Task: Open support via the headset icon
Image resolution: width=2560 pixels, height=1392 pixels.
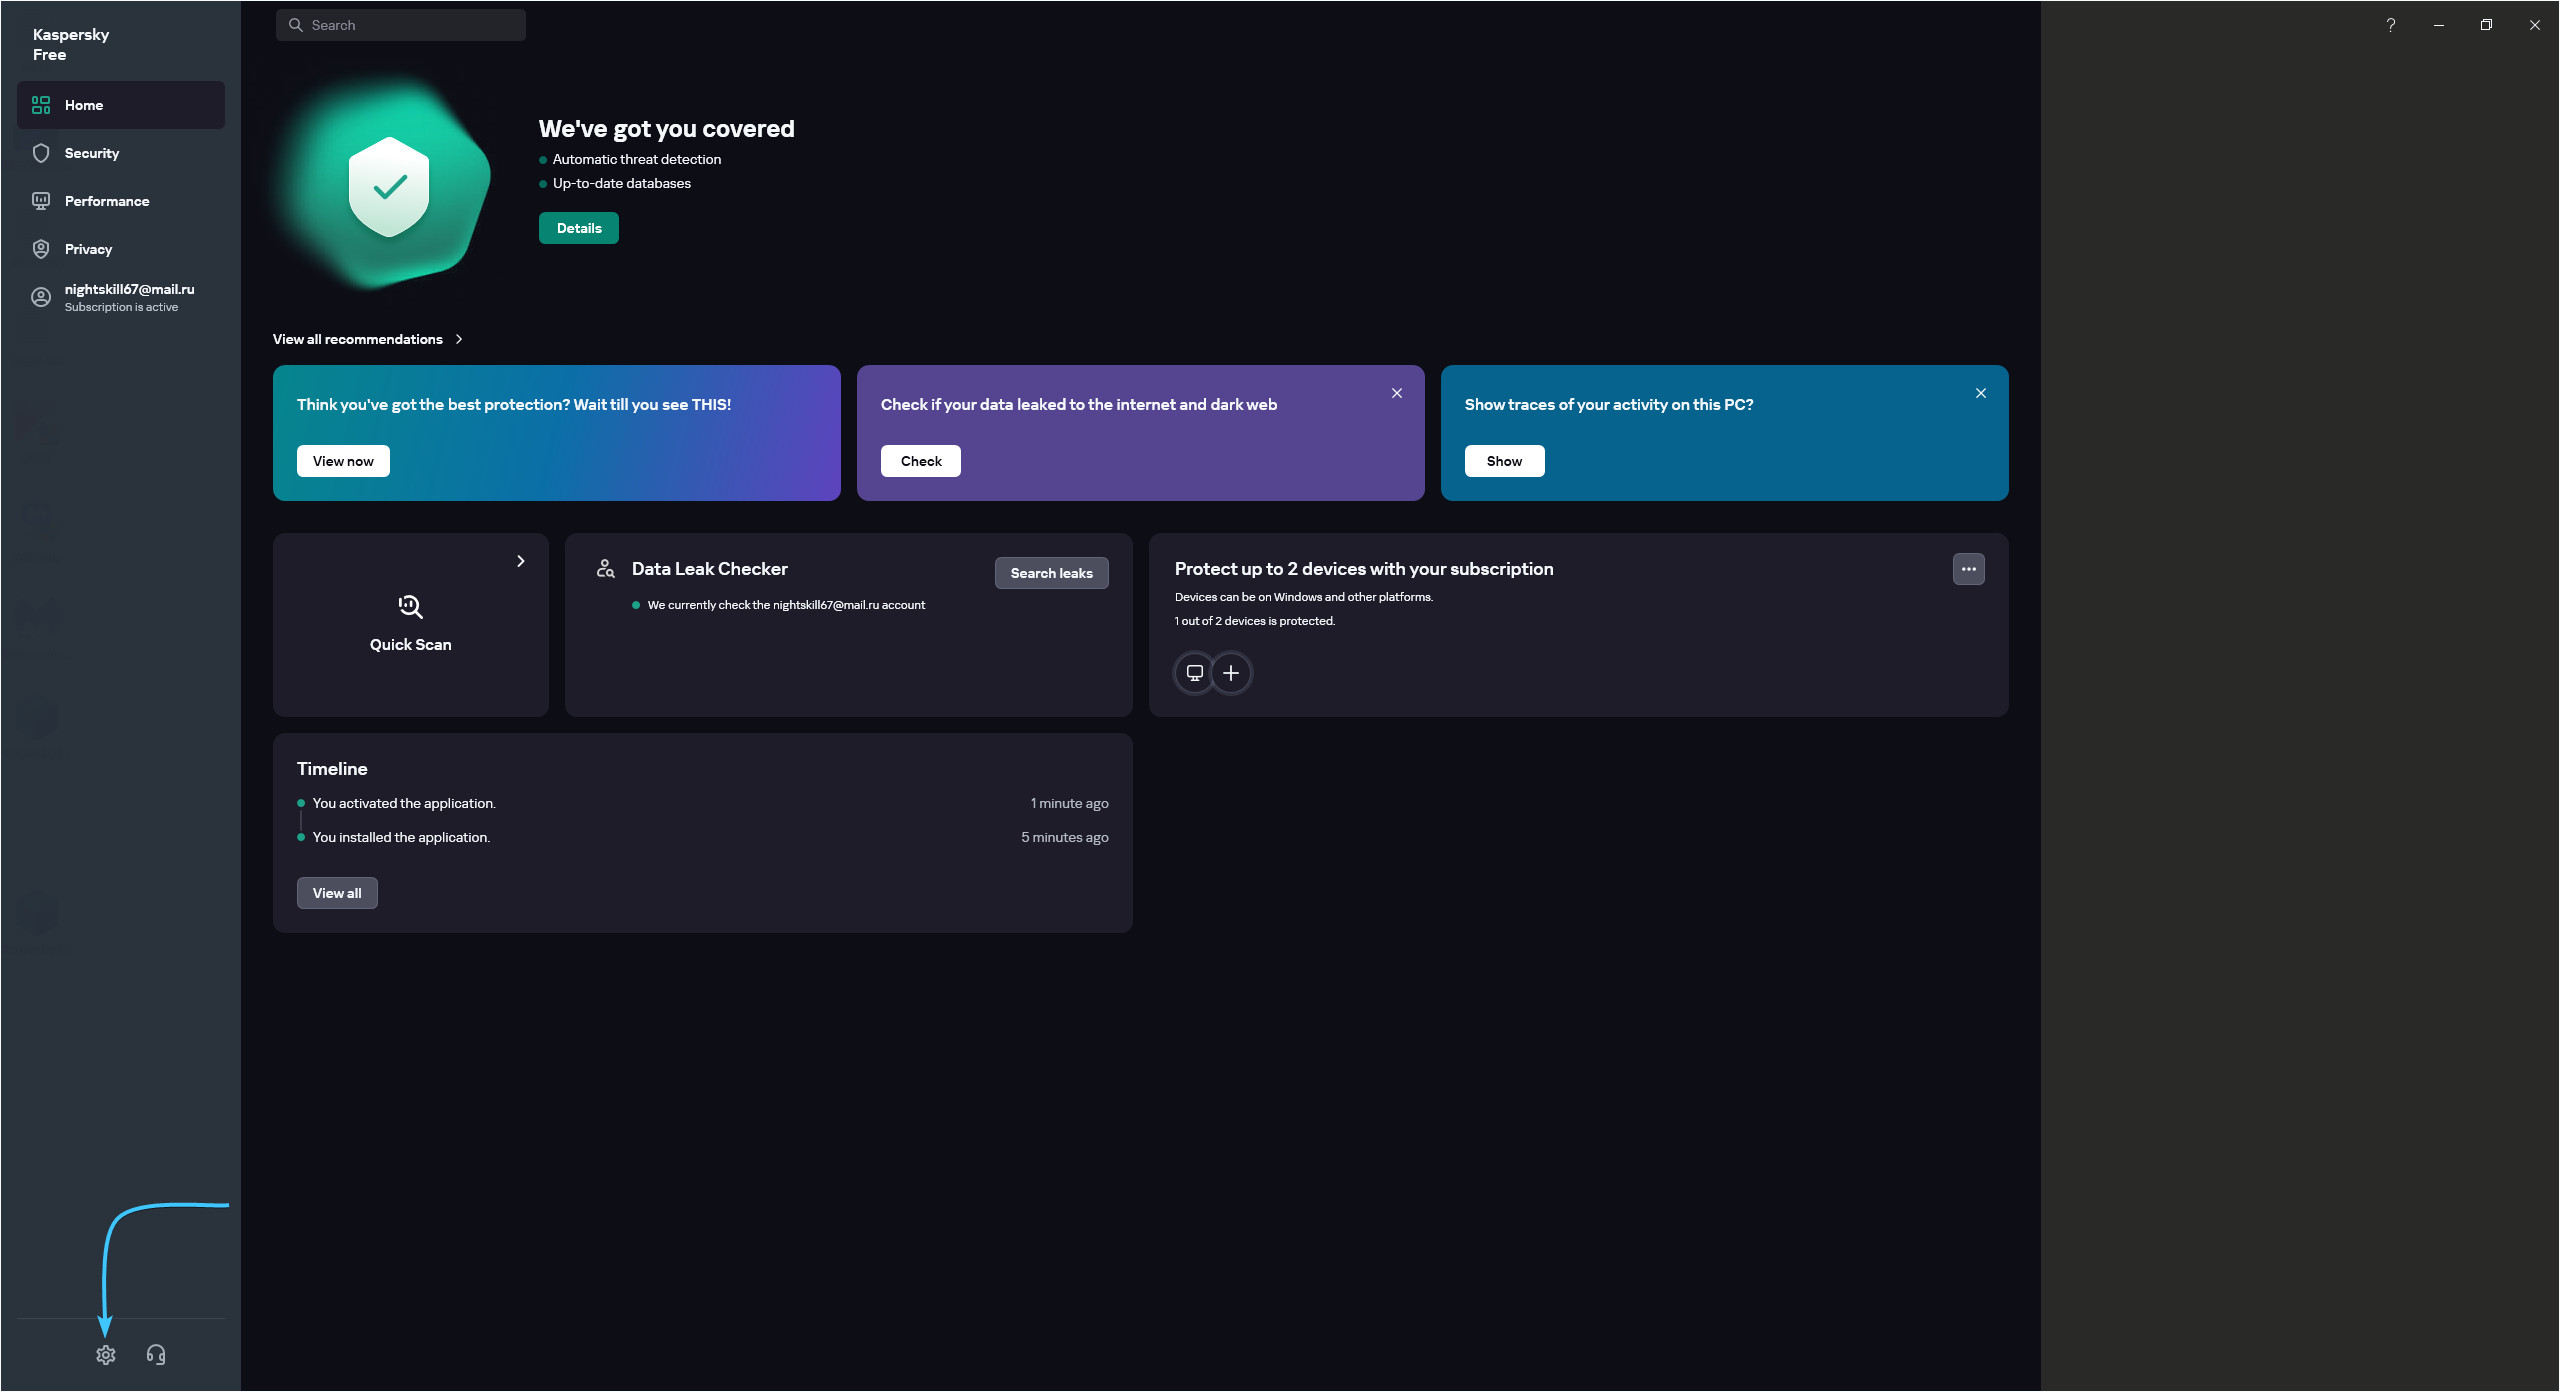Action: click(x=156, y=1355)
